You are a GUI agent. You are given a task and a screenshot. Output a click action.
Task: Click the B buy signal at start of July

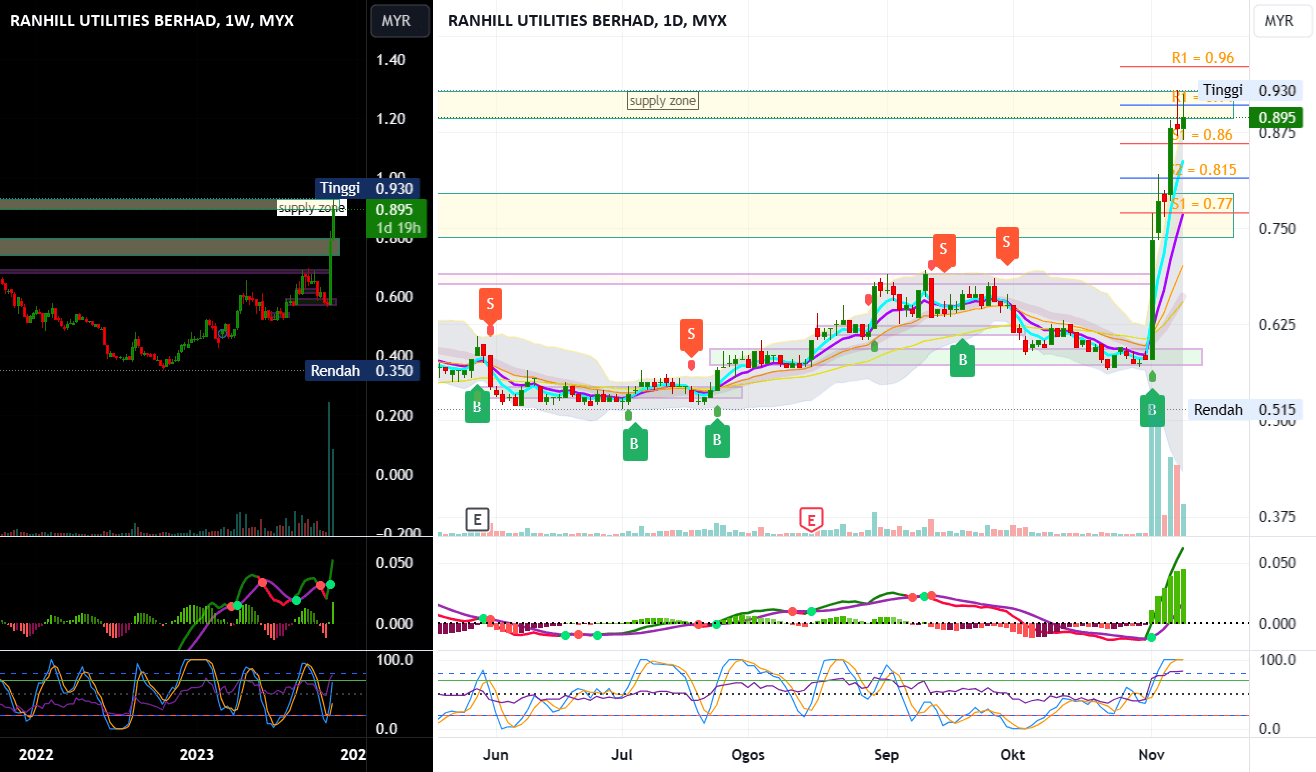[634, 442]
